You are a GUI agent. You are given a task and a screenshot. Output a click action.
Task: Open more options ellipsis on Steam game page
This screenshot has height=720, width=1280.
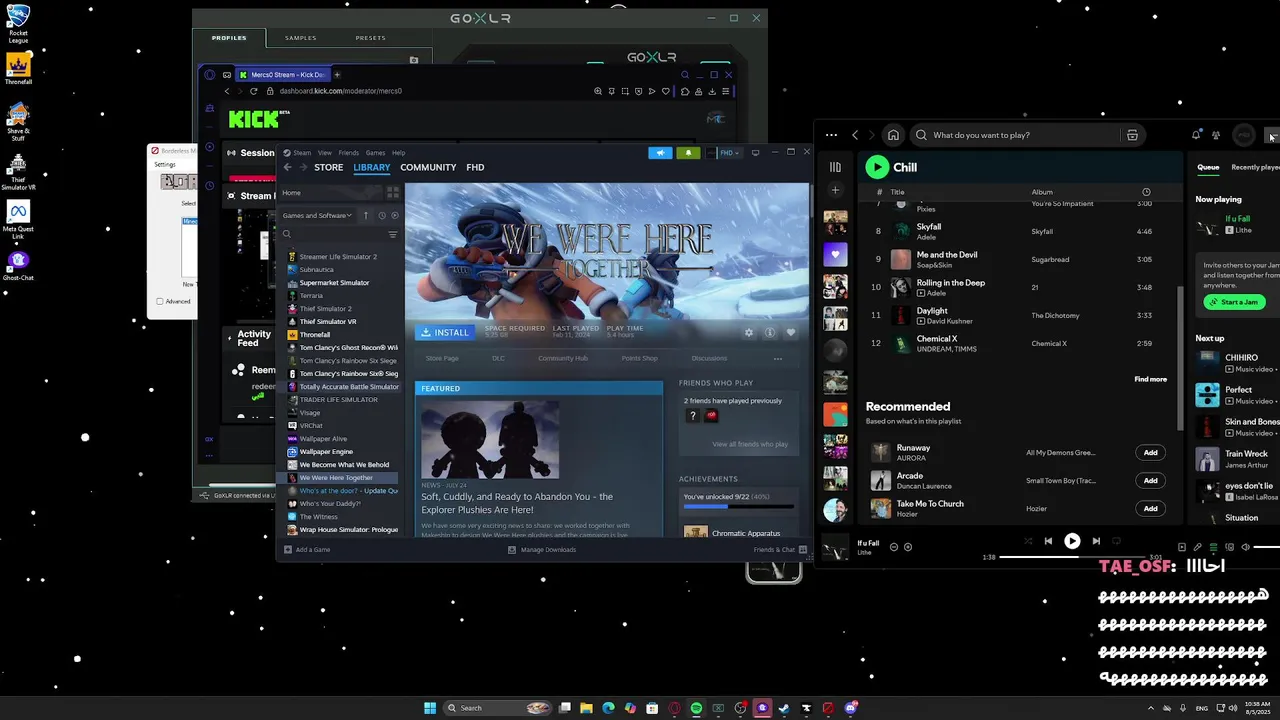pos(777,358)
